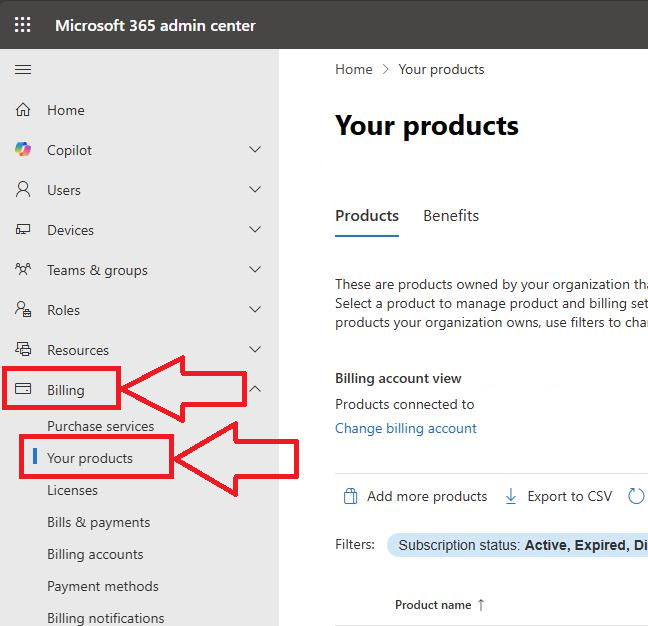Click the download arrow icon for Export to CSV
Image resolution: width=648 pixels, height=626 pixels.
(x=511, y=496)
